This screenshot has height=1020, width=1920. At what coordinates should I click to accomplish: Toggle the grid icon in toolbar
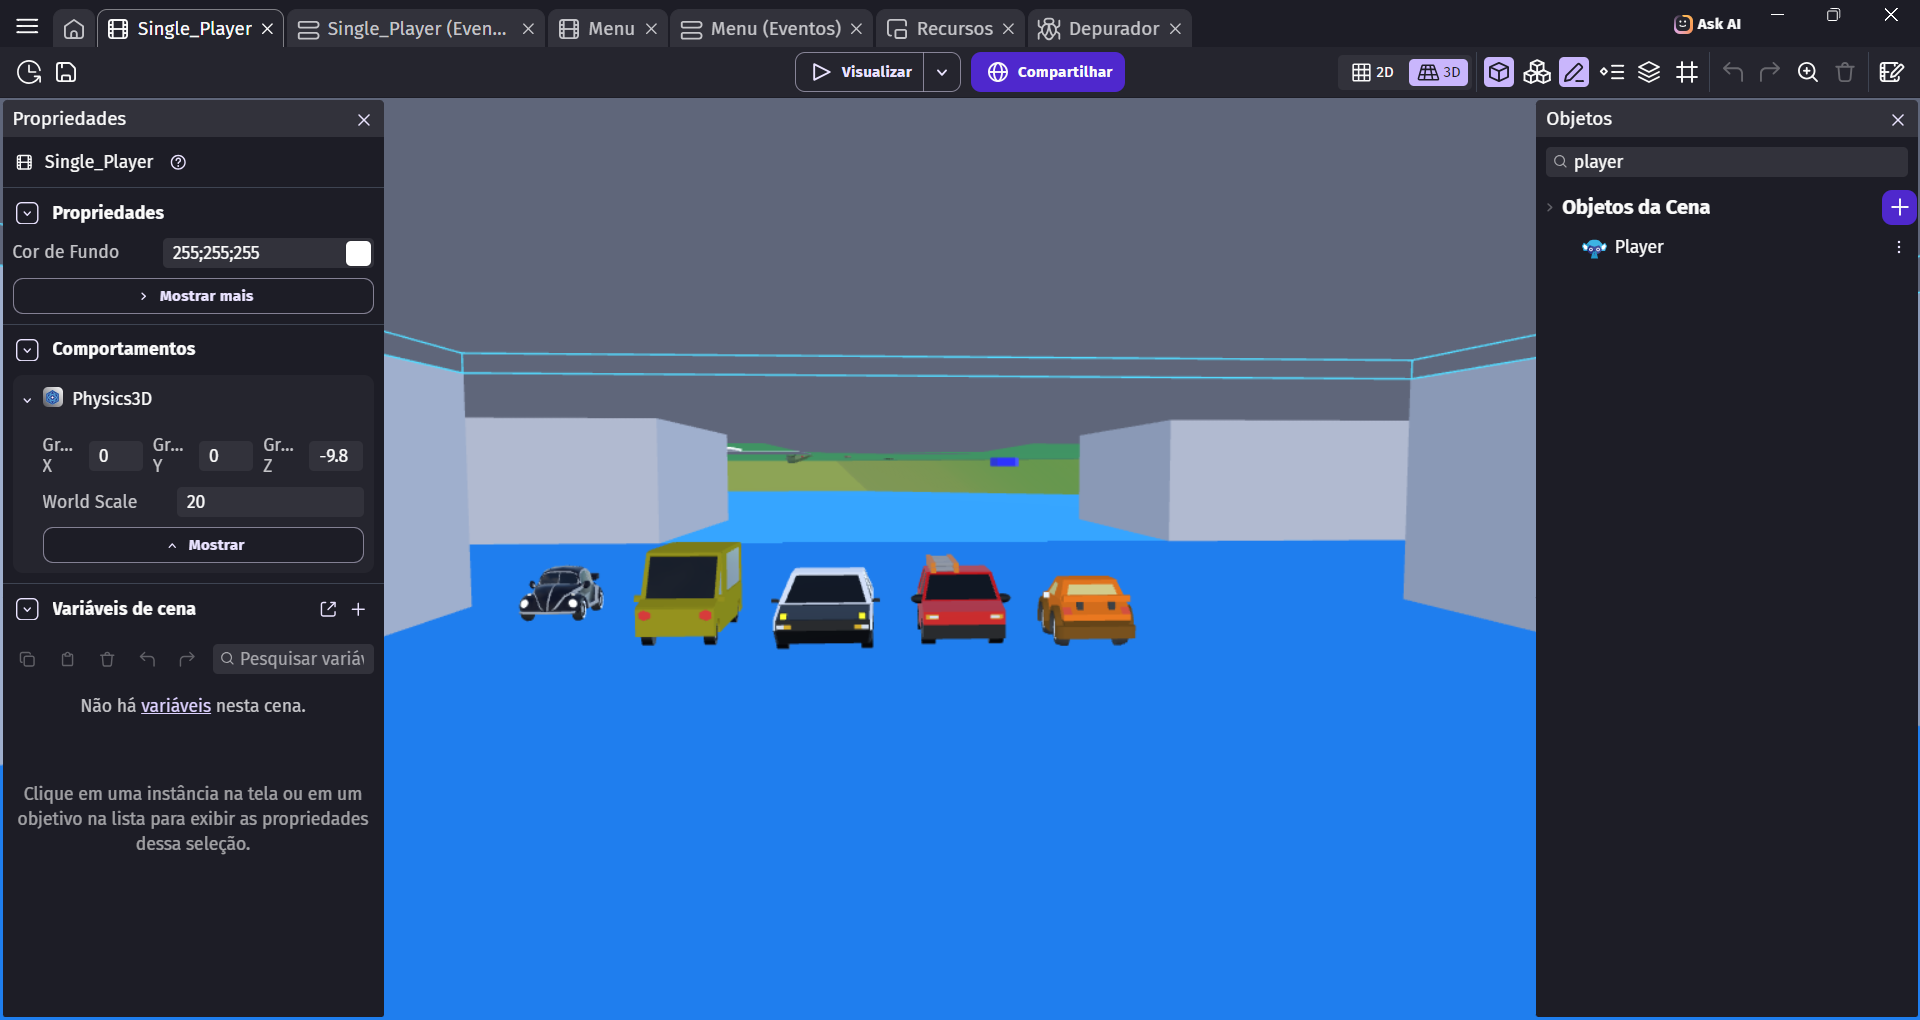[x=1687, y=72]
